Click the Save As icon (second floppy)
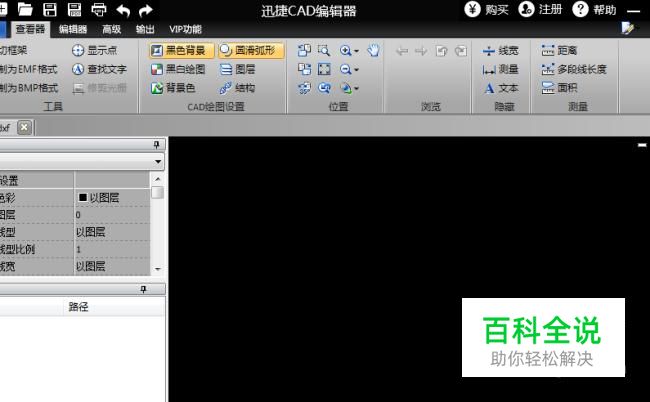The height and width of the screenshot is (402, 650). point(74,10)
